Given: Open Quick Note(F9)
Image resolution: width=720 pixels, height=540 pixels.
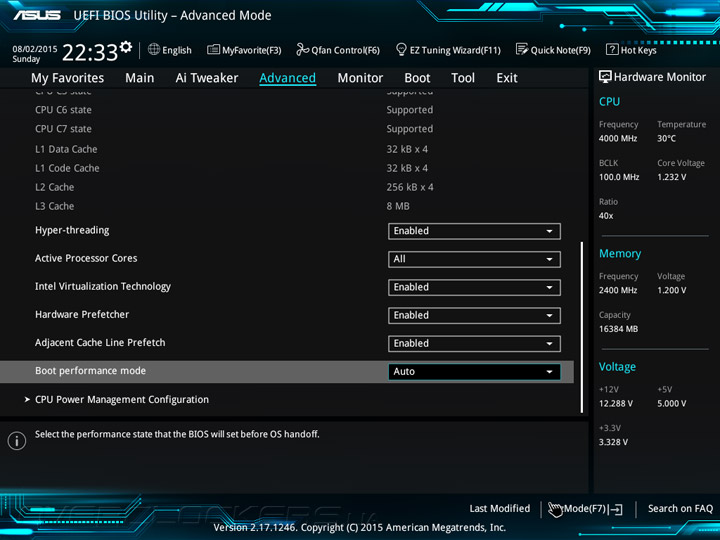Looking at the screenshot, I should point(553,50).
